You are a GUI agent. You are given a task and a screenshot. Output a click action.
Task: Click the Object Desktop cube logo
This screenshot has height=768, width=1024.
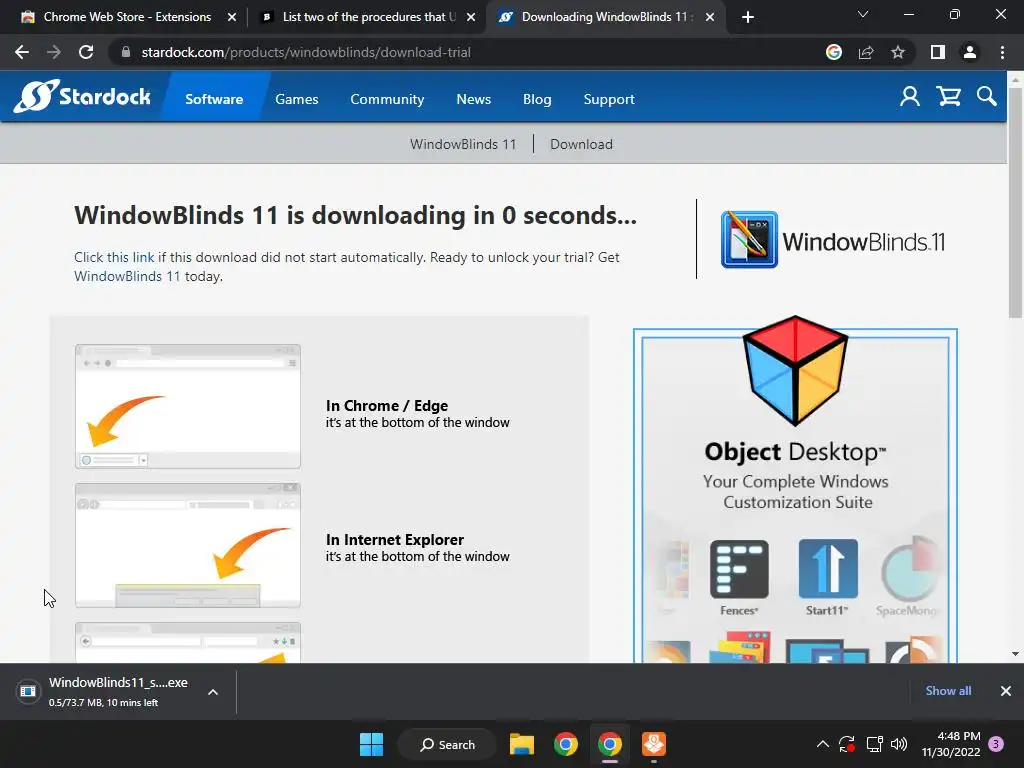[795, 370]
